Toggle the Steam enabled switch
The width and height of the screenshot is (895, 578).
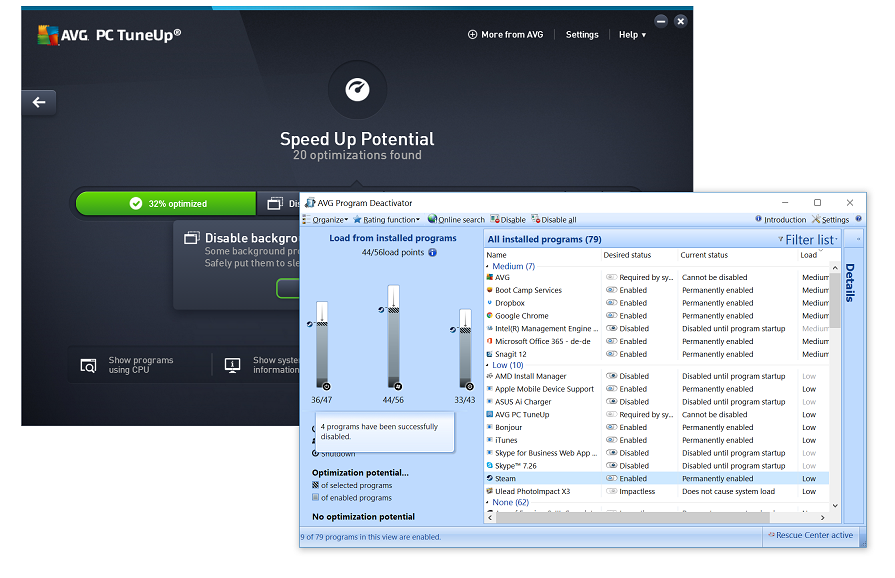[611, 479]
